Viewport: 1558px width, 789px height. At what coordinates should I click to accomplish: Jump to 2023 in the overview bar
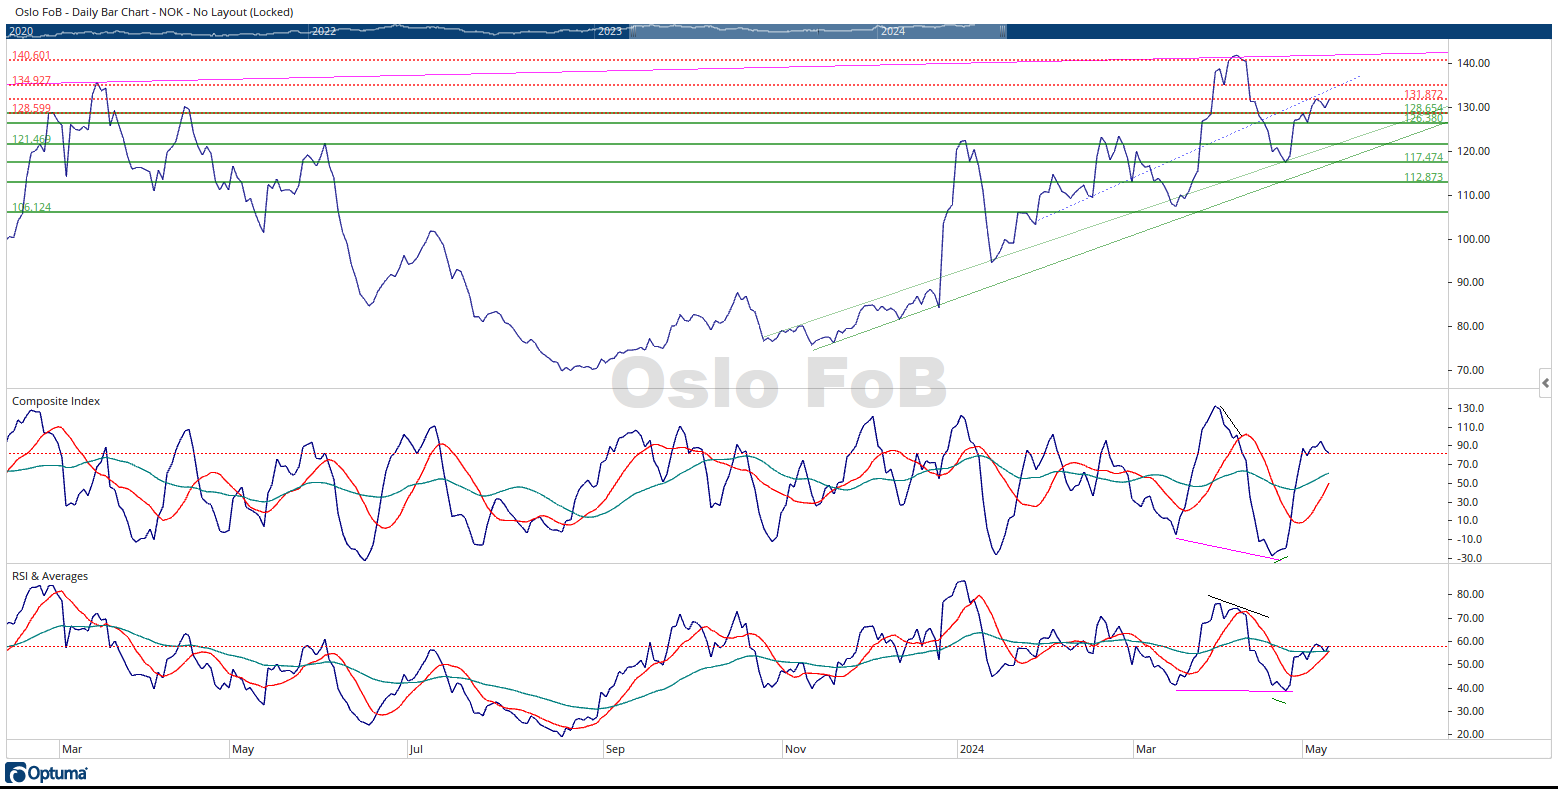[610, 31]
